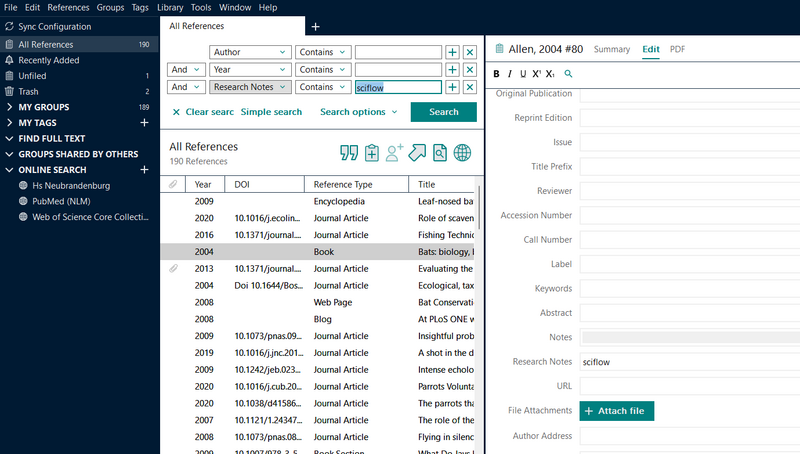Switch to the PDF tab
This screenshot has width=800, height=454.
pyautogui.click(x=677, y=49)
